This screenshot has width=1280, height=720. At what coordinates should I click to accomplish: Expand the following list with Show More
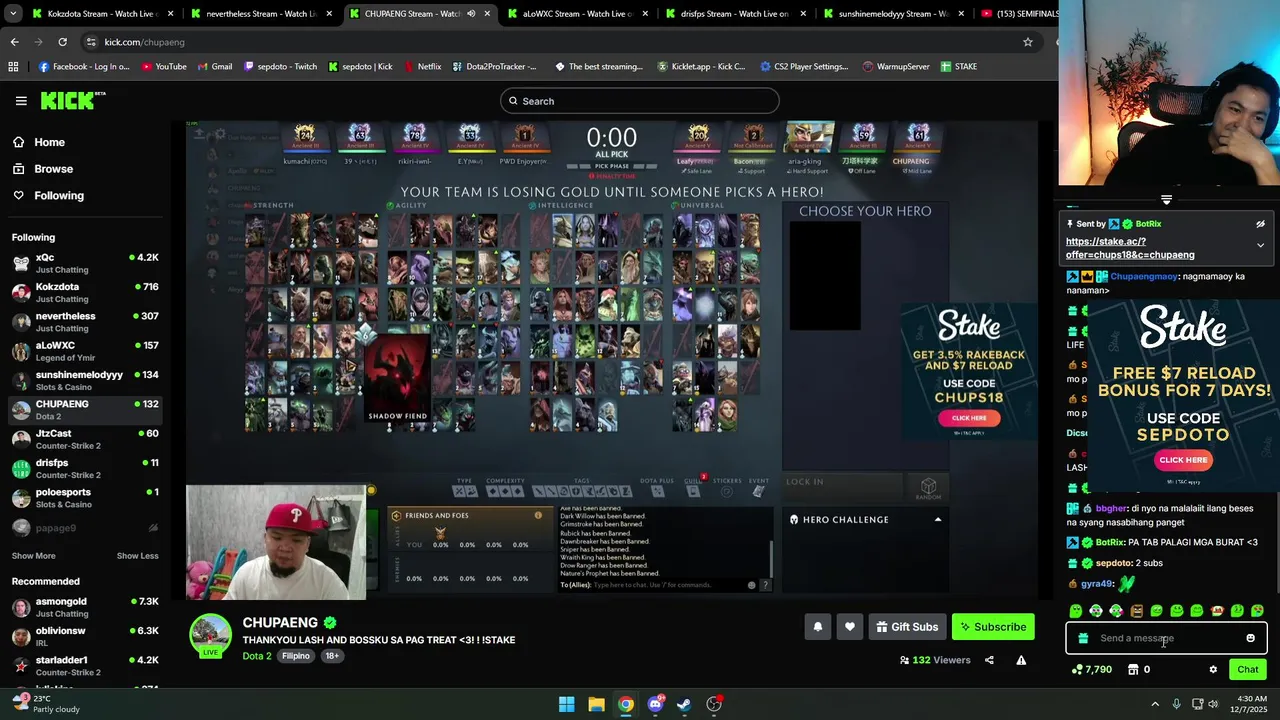click(x=34, y=556)
